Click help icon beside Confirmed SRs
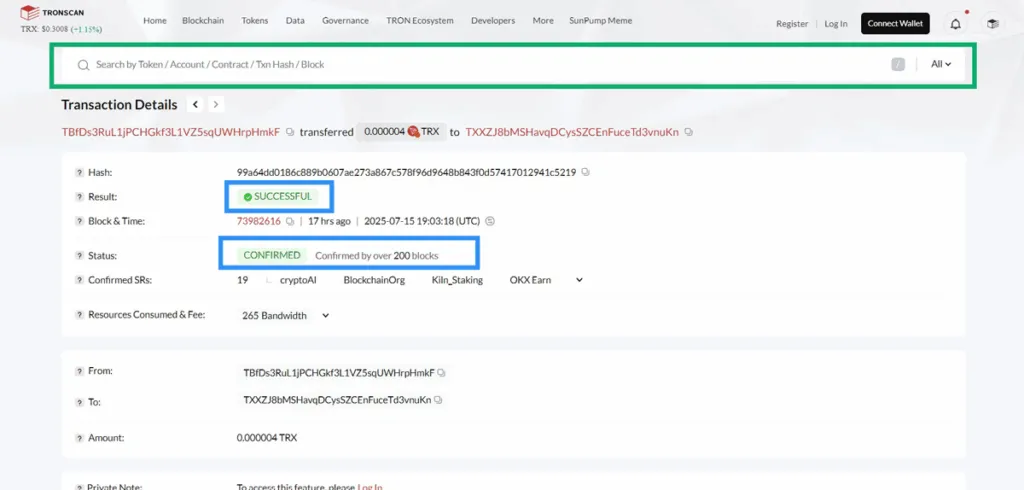Viewport: 1024px width, 490px height. click(80, 280)
